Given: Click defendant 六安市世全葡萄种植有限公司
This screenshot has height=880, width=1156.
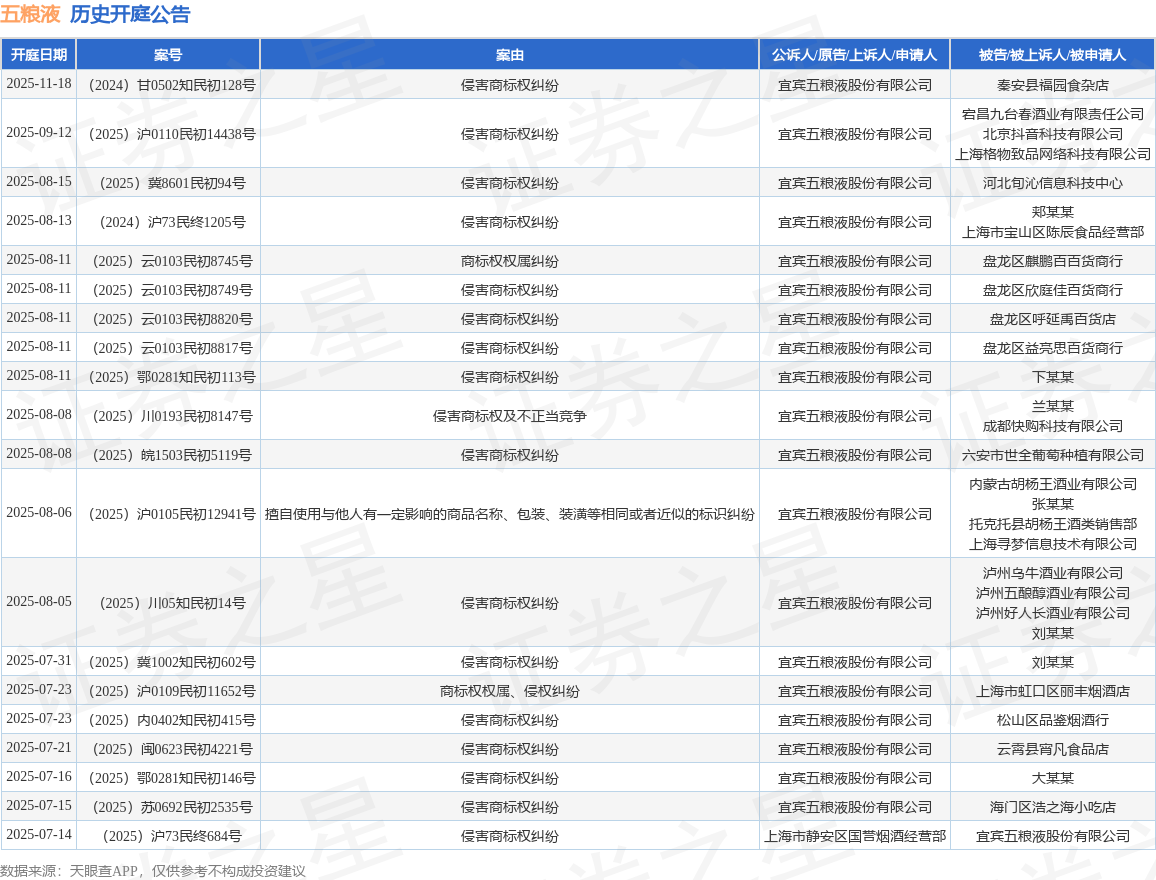Looking at the screenshot, I should (1052, 455).
